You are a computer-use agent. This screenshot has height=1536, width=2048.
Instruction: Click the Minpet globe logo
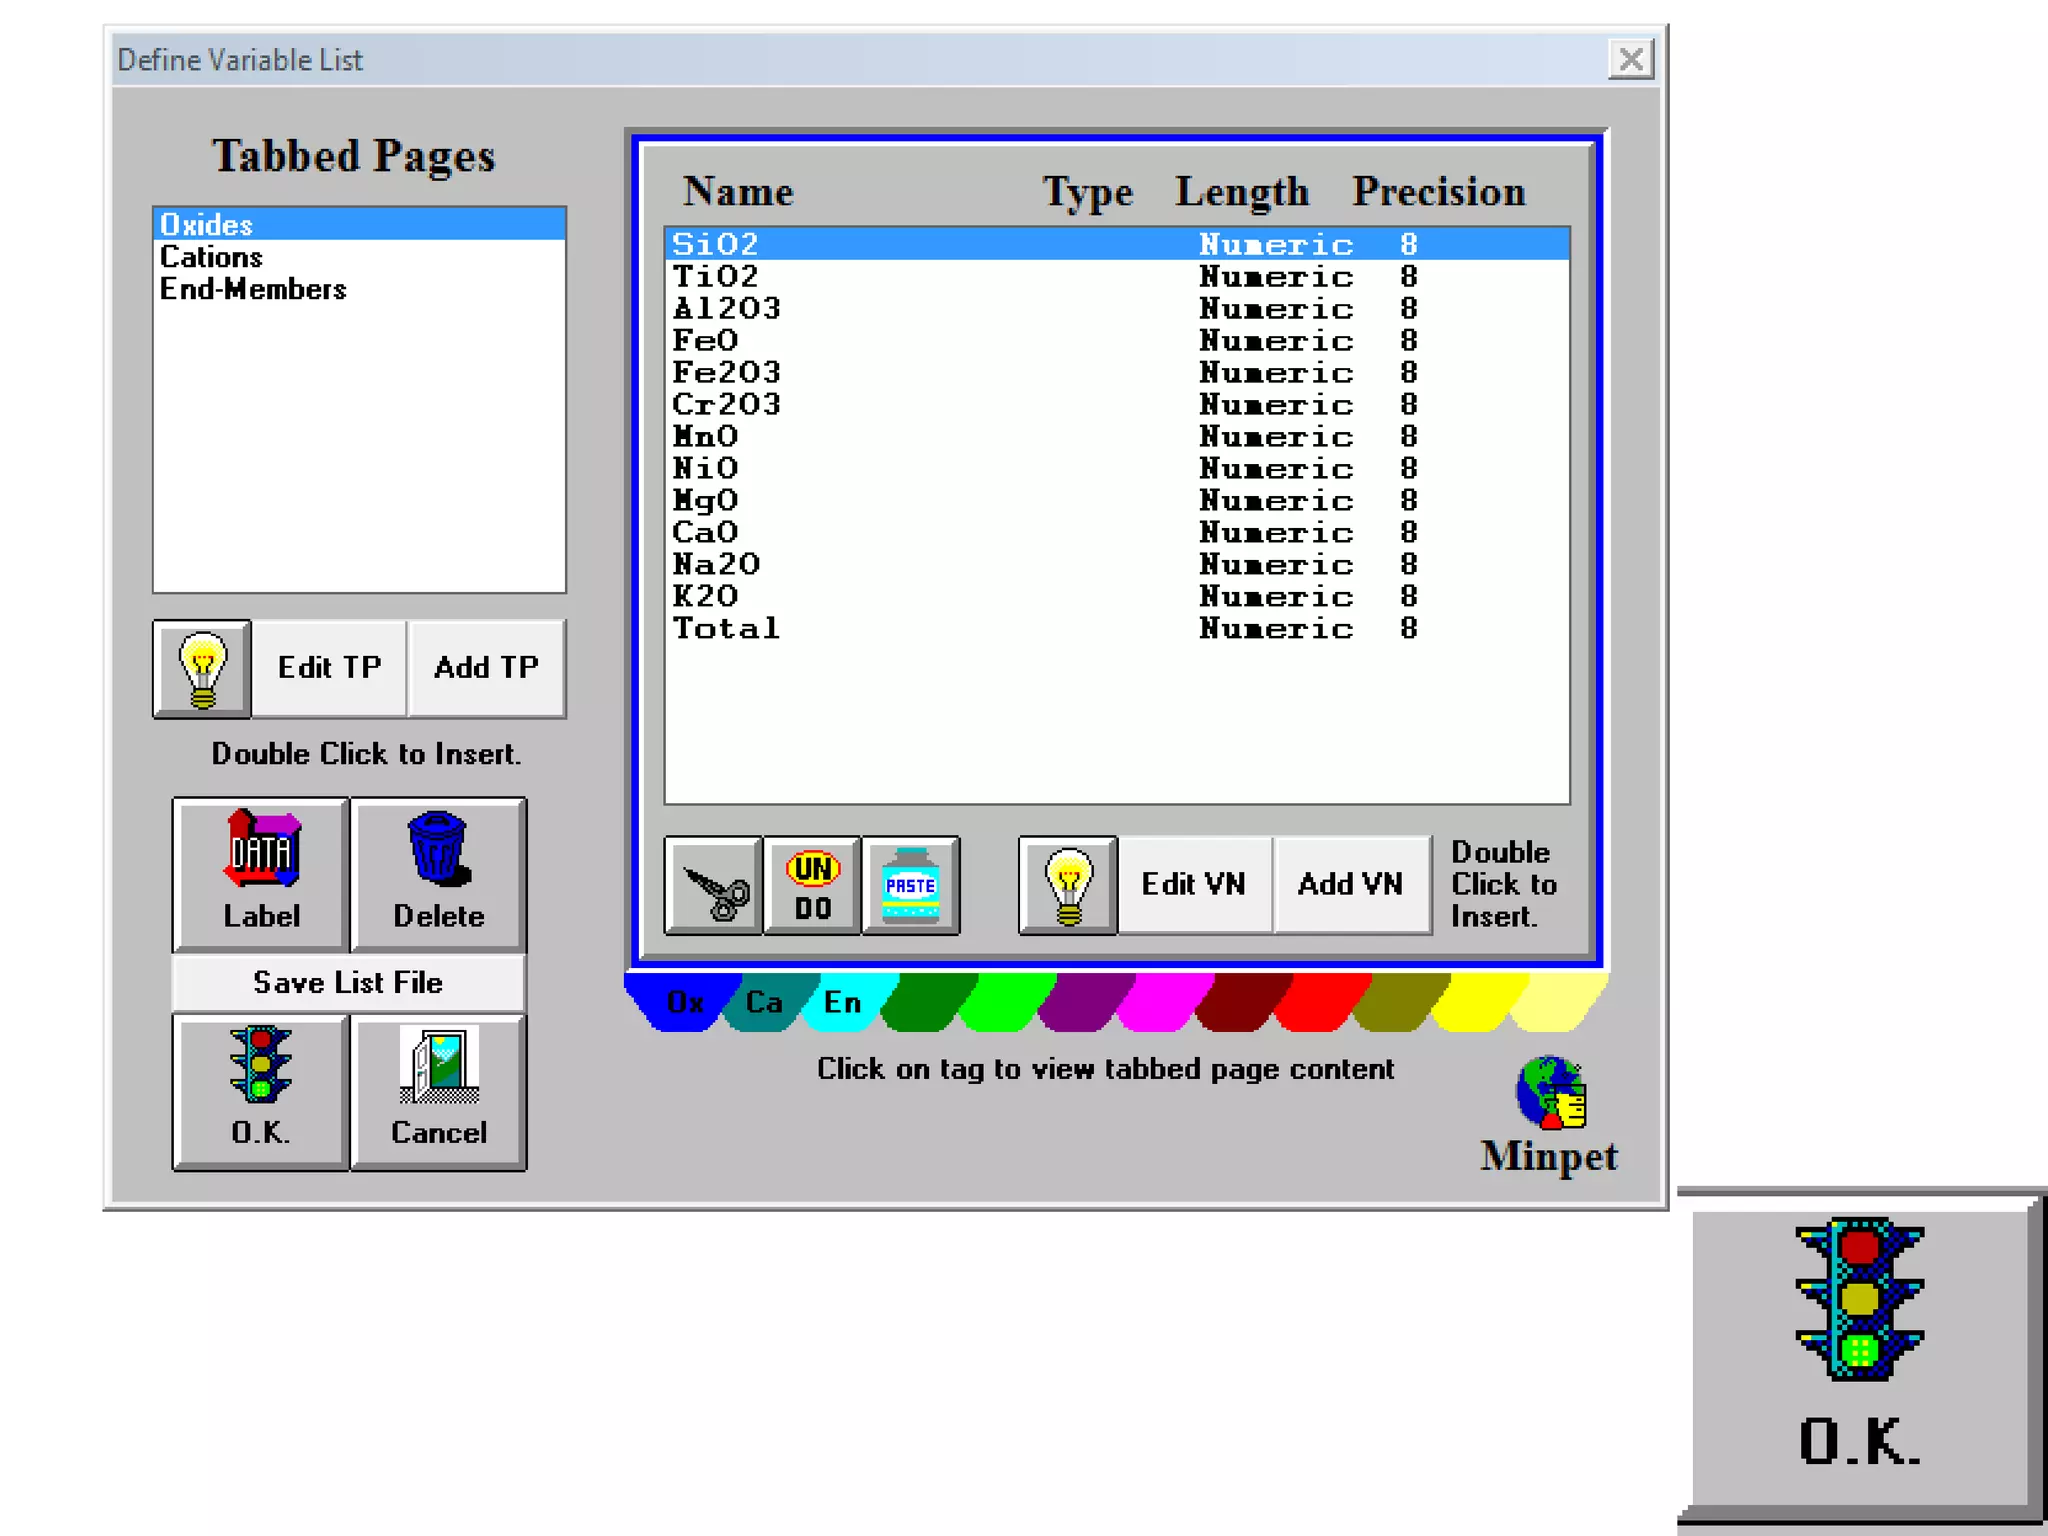(x=1549, y=1093)
